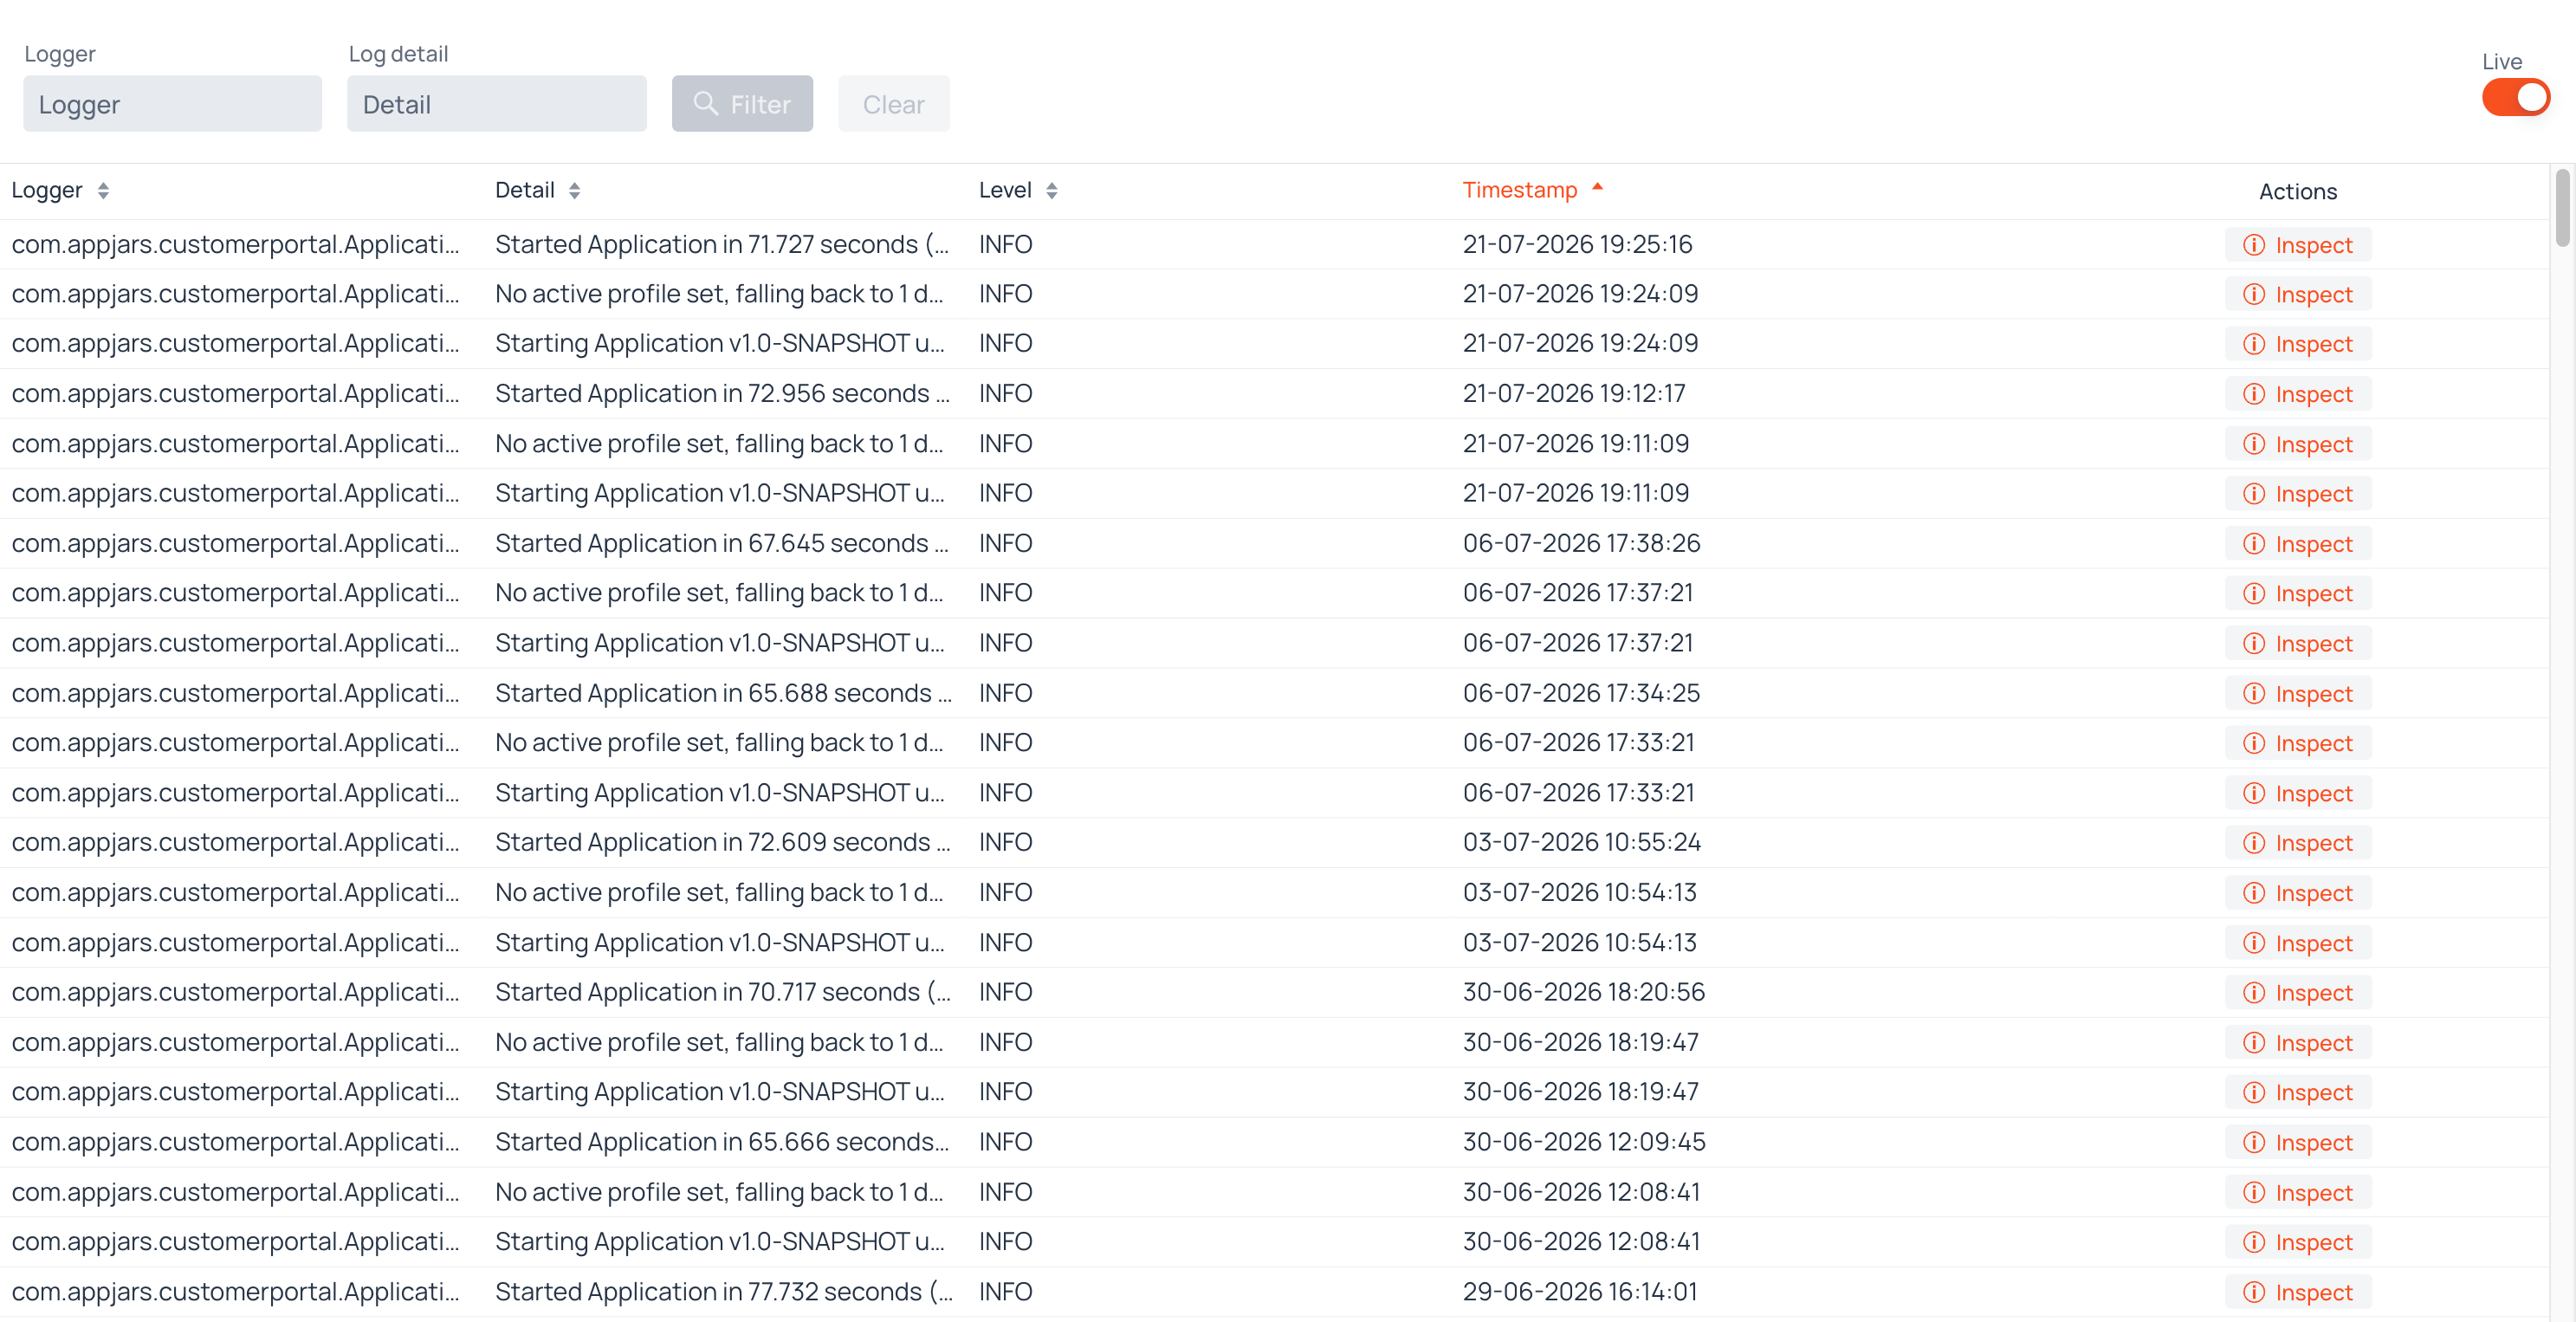Sort by the Detail column sort arrows

[574, 191]
